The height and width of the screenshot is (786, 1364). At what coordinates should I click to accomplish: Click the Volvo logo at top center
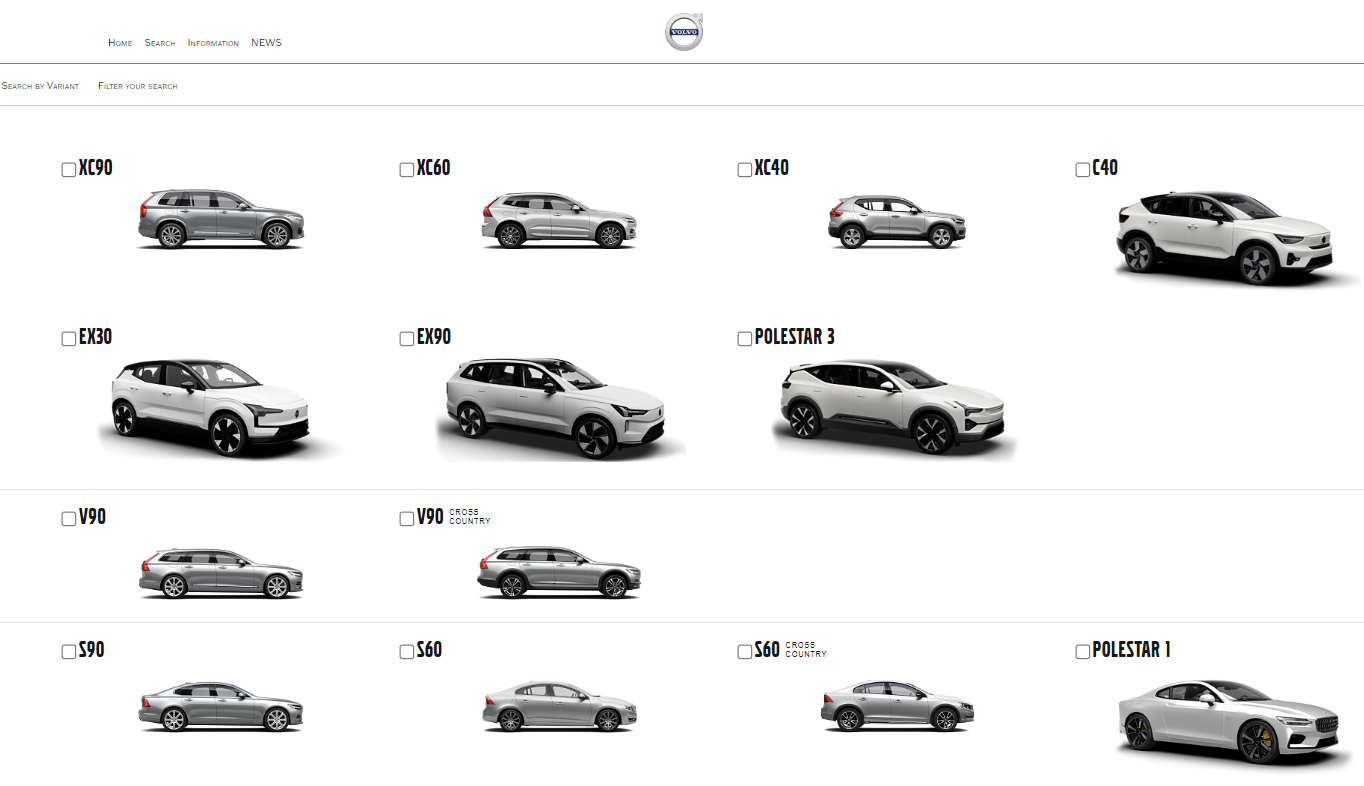(684, 32)
